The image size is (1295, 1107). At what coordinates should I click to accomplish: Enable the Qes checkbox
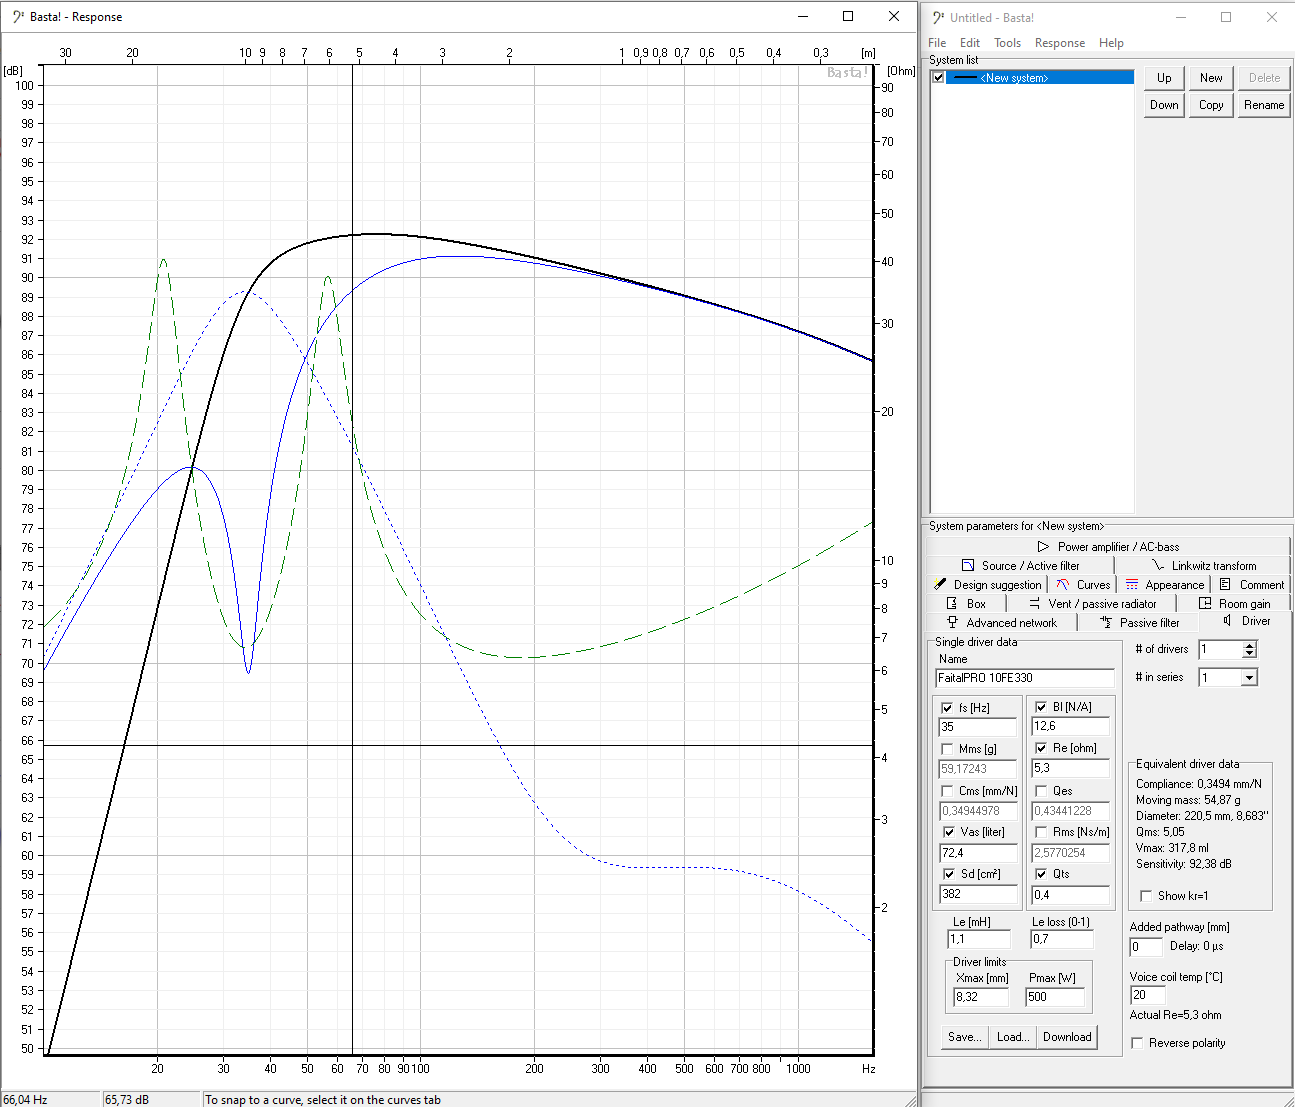click(1041, 791)
